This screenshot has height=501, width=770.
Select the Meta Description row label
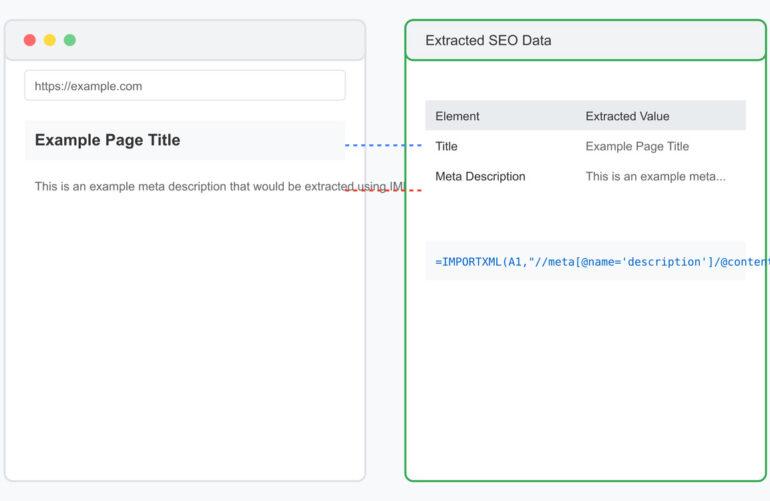pos(480,176)
